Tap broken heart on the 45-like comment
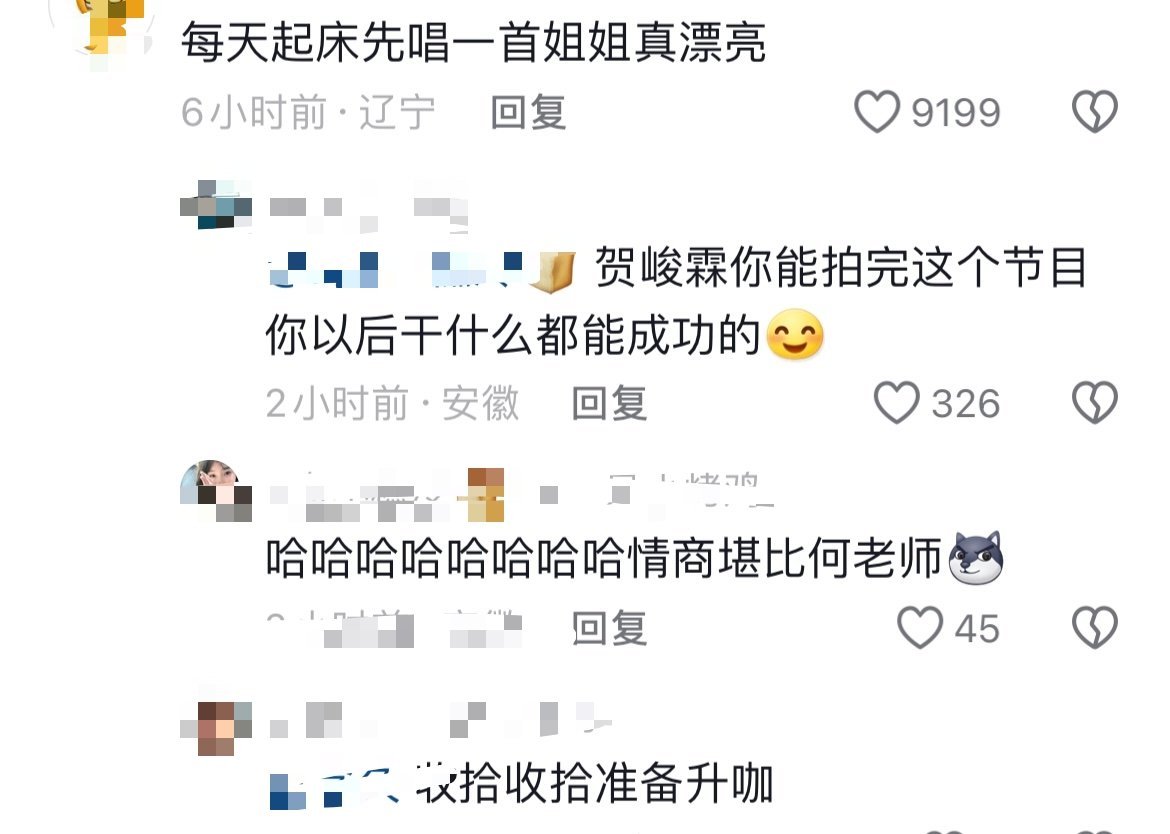This screenshot has width=1170, height=834. 1095,627
